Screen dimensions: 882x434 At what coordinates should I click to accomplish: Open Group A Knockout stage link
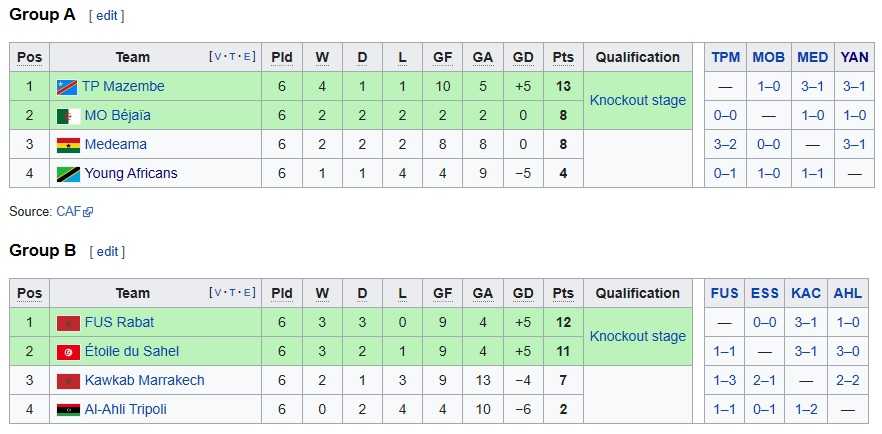pos(638,101)
